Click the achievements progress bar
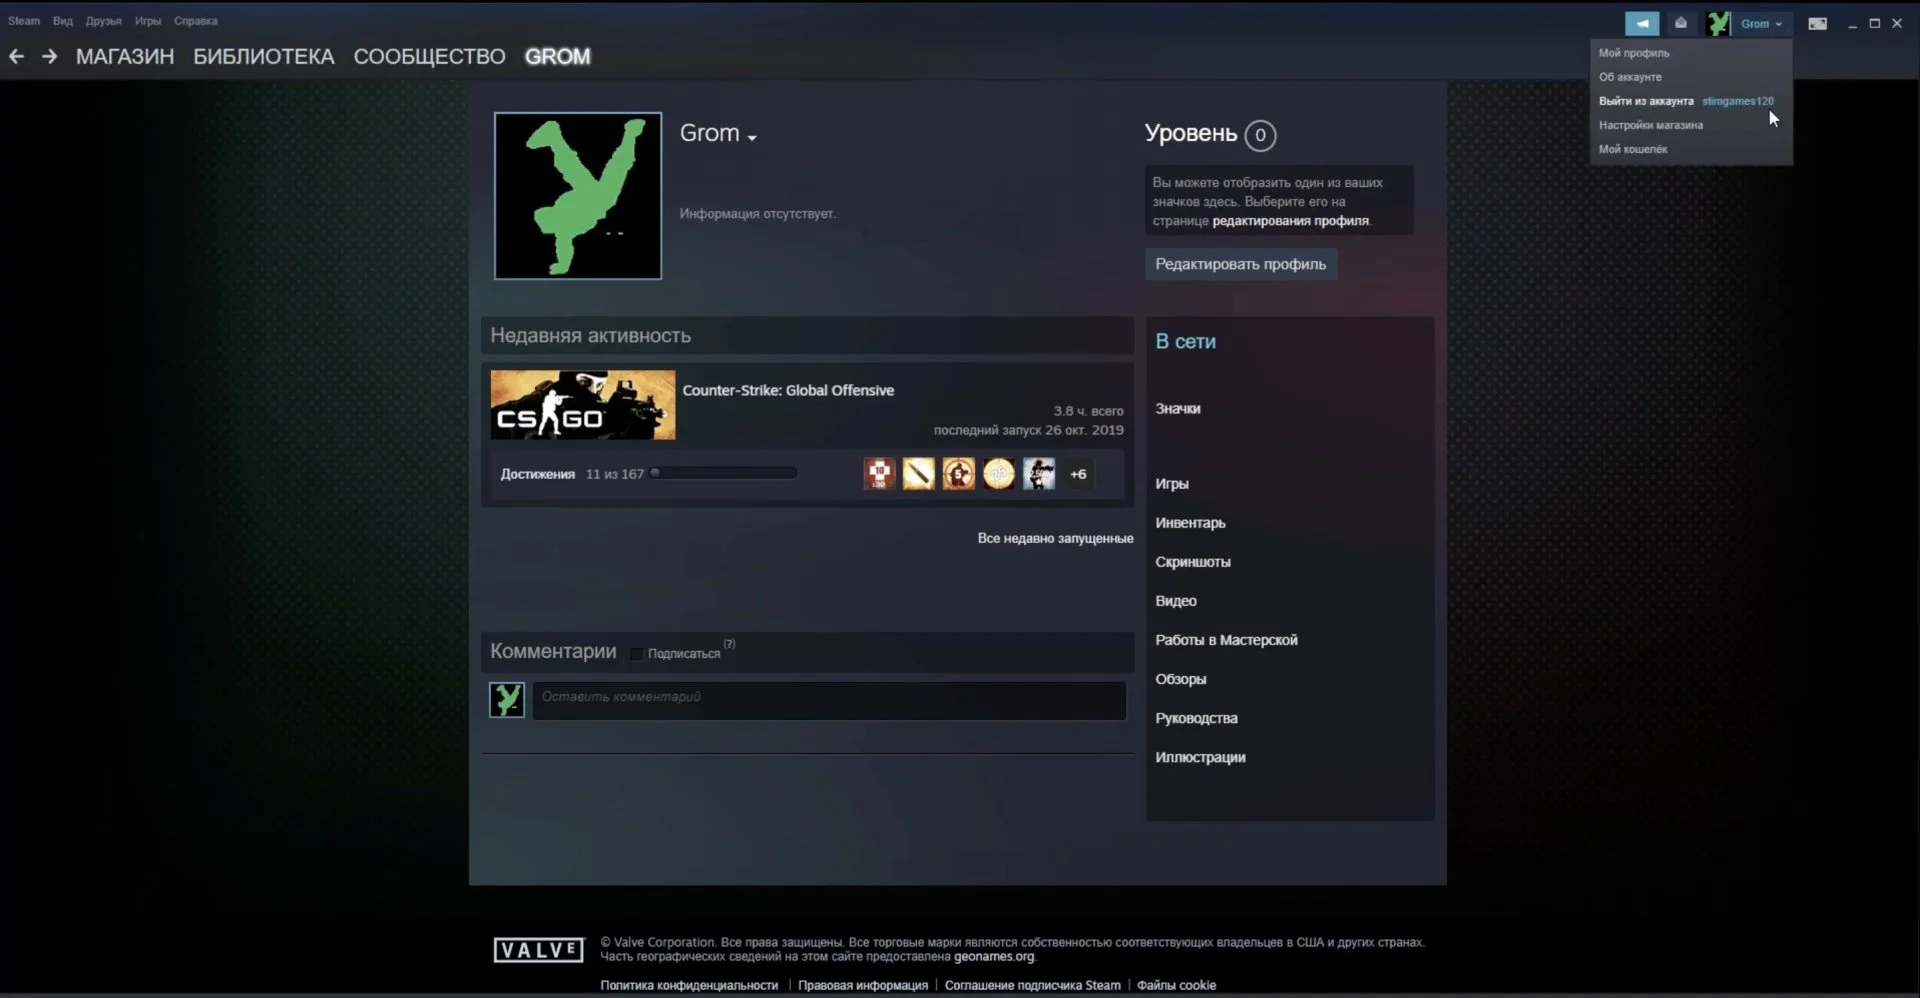1920x998 pixels. (724, 473)
